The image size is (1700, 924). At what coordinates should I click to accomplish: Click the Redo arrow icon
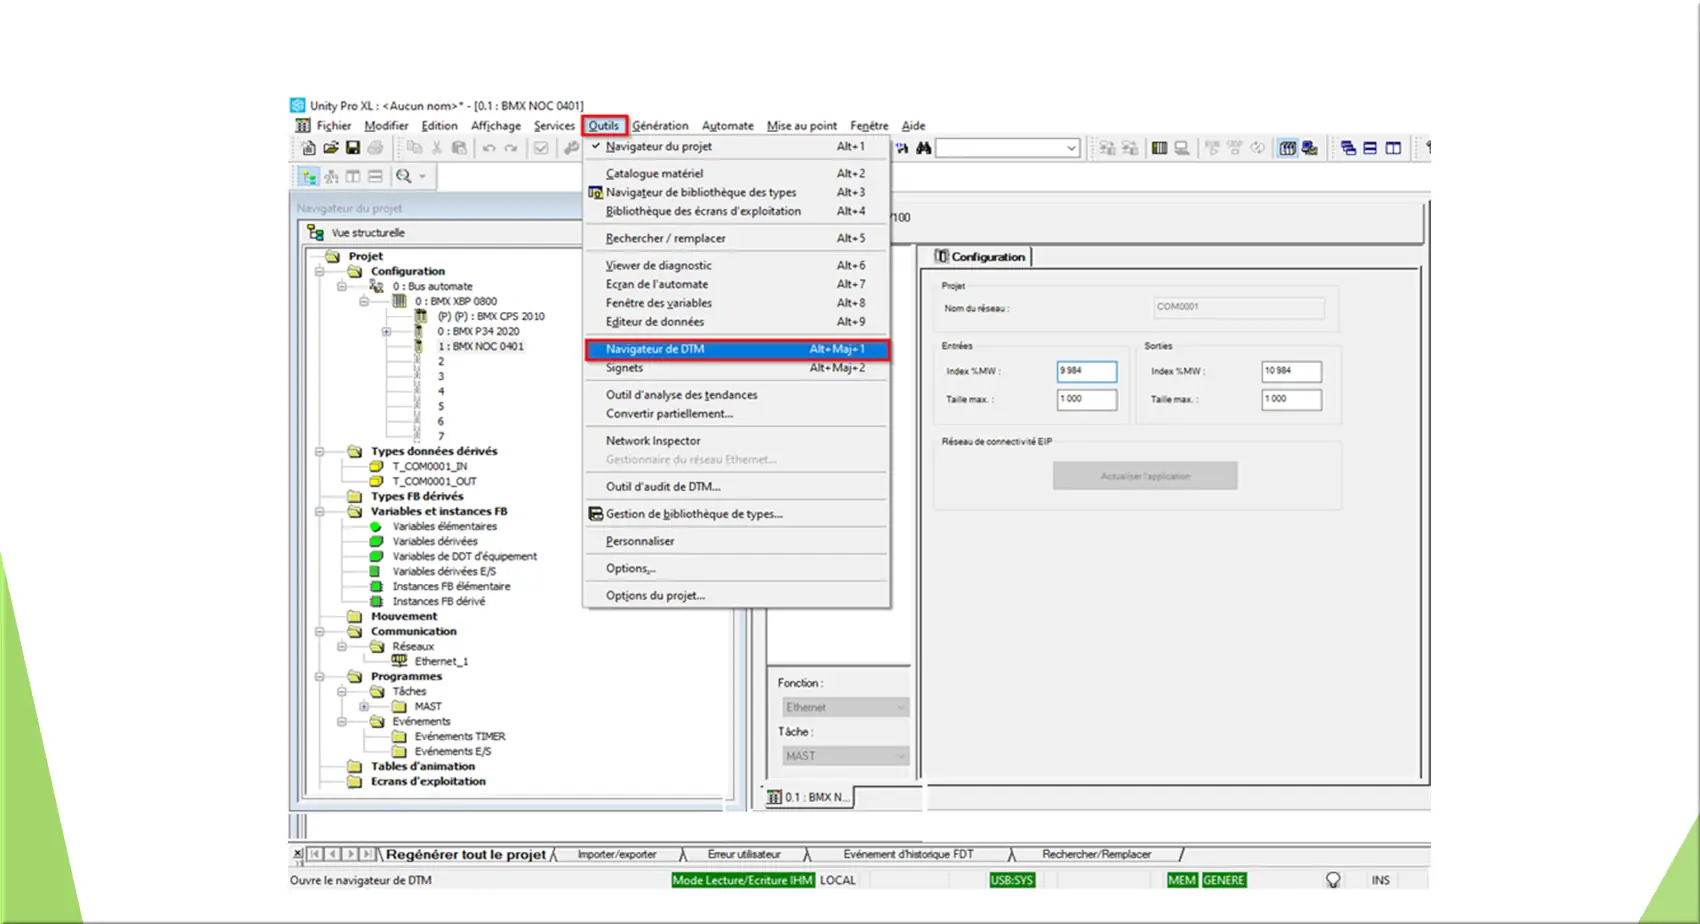511,148
